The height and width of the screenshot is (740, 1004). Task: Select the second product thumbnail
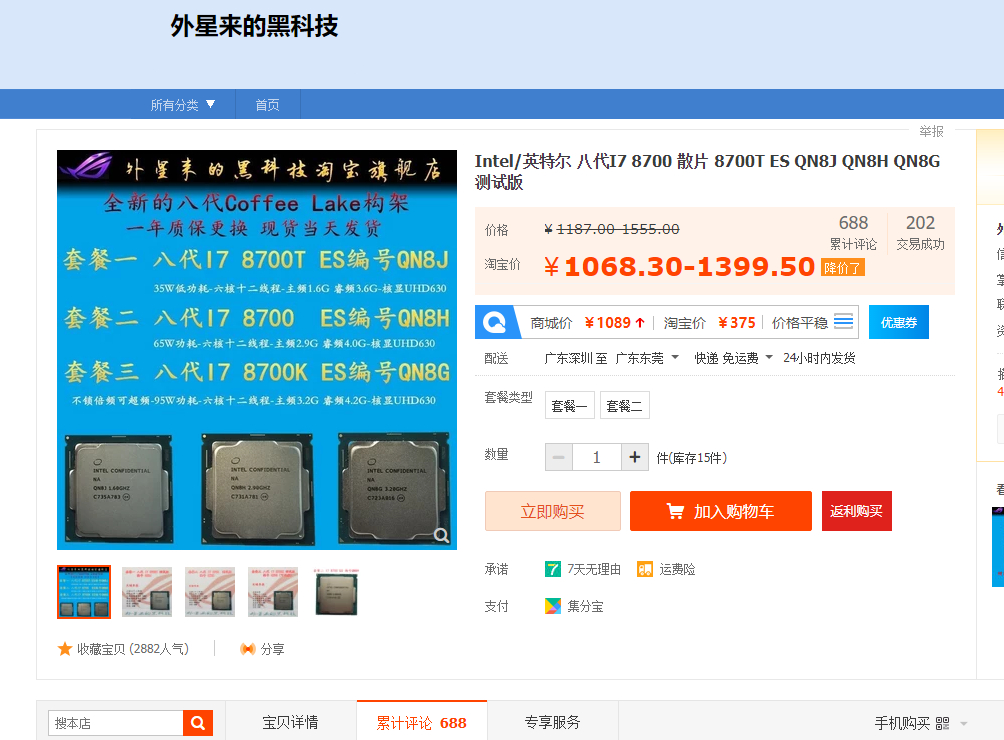pos(147,591)
